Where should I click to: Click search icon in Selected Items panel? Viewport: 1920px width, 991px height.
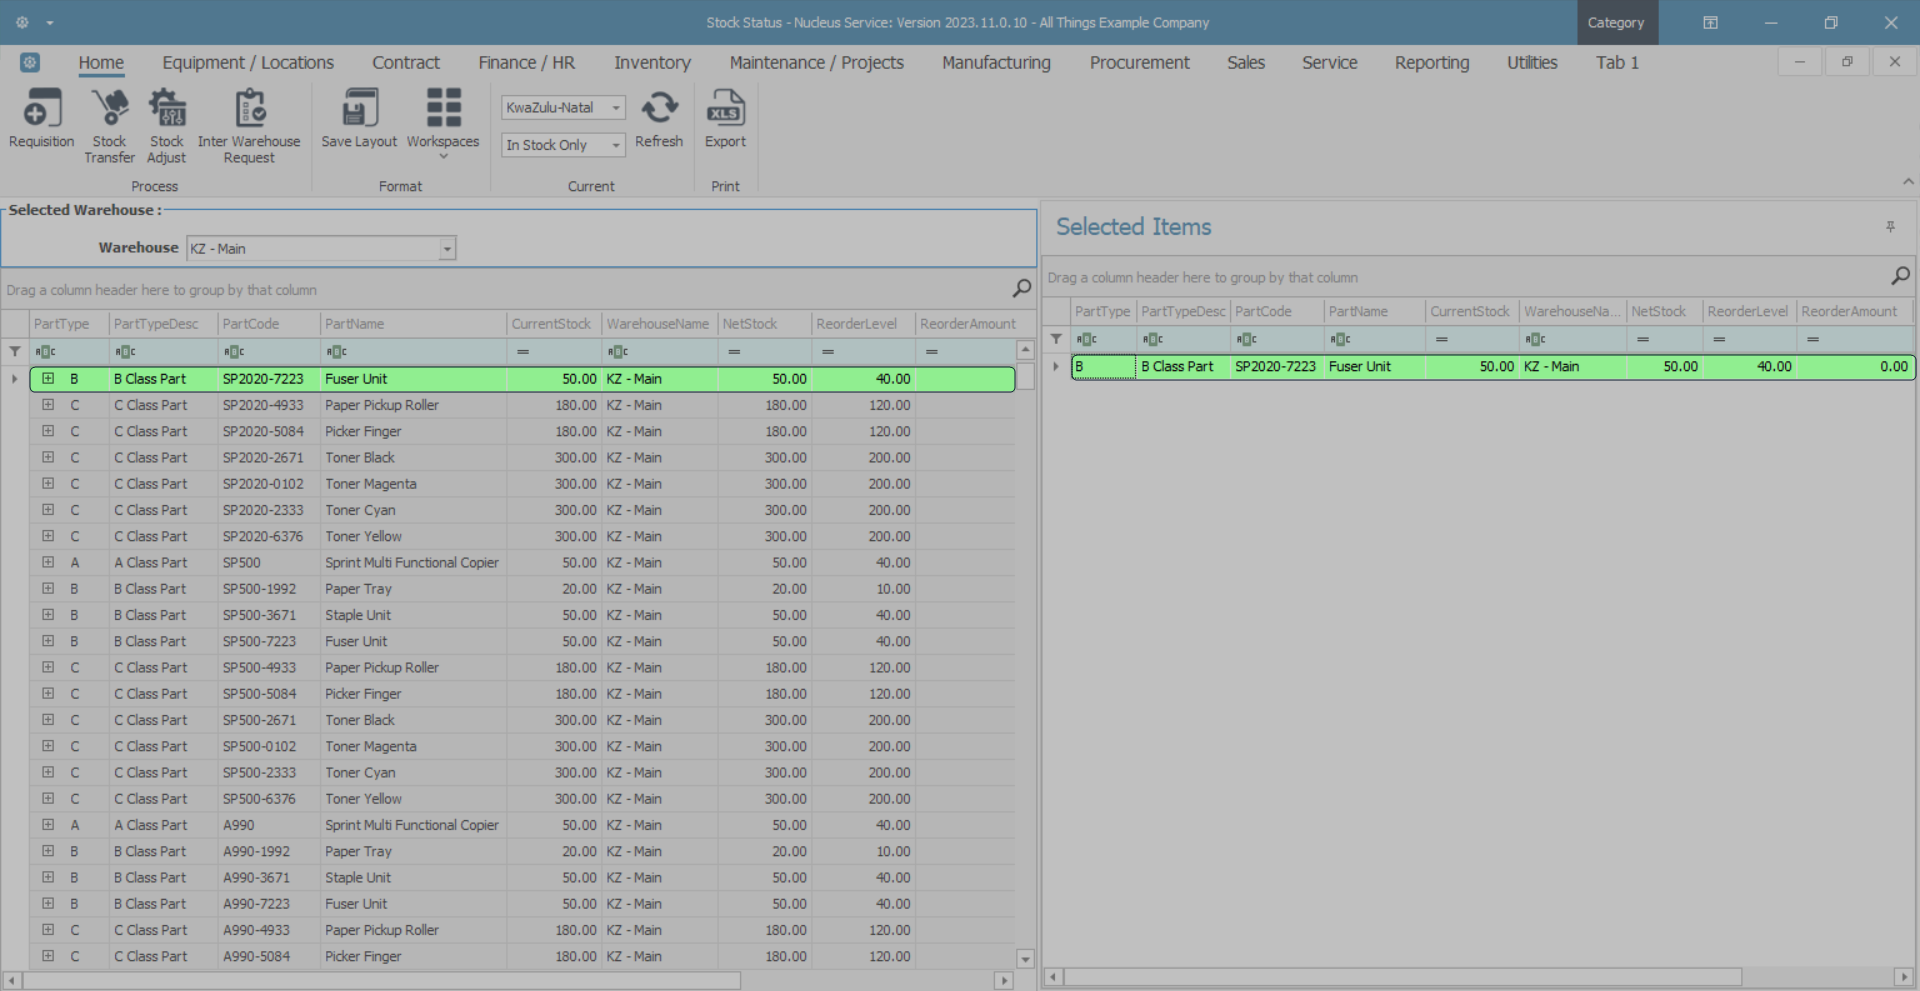point(1900,276)
